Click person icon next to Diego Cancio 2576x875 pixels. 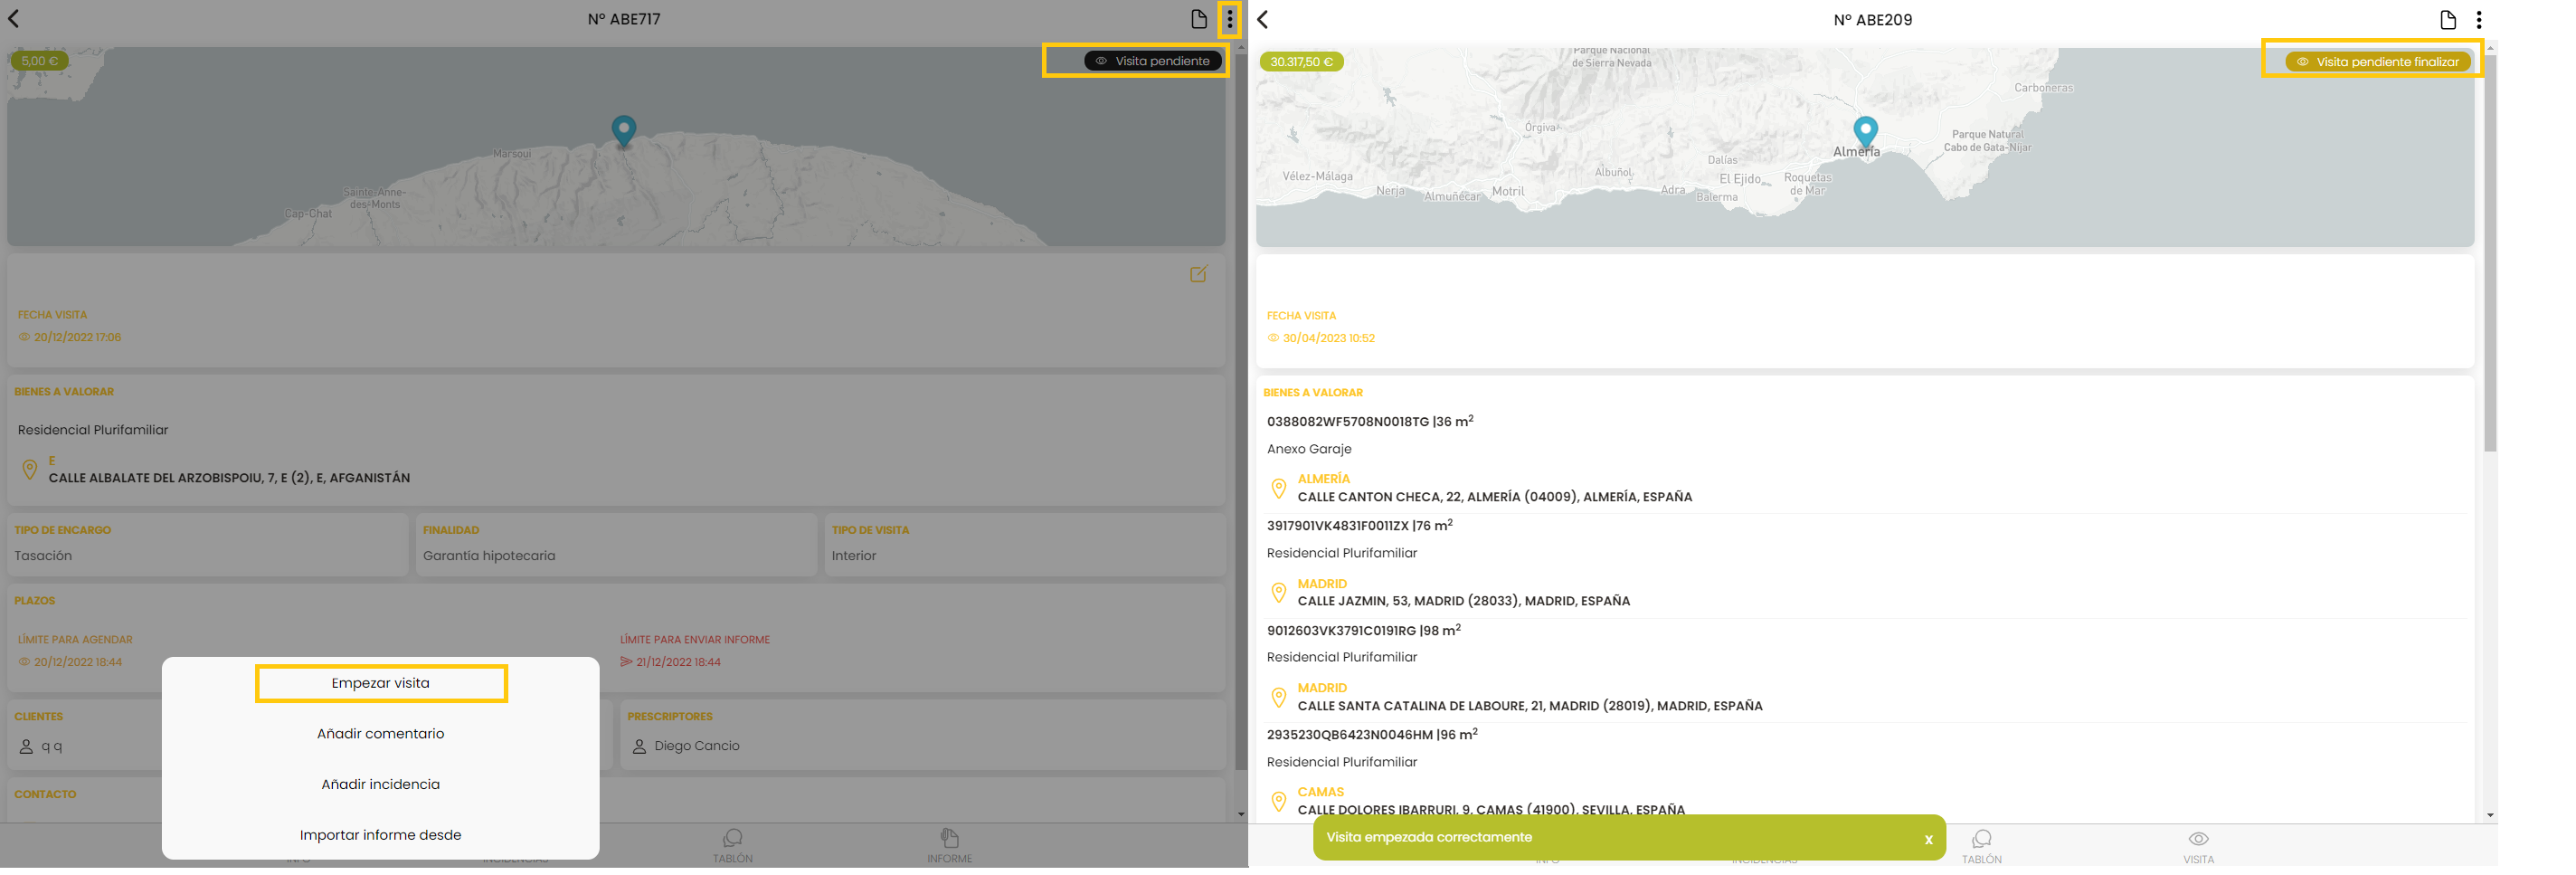[x=639, y=747]
